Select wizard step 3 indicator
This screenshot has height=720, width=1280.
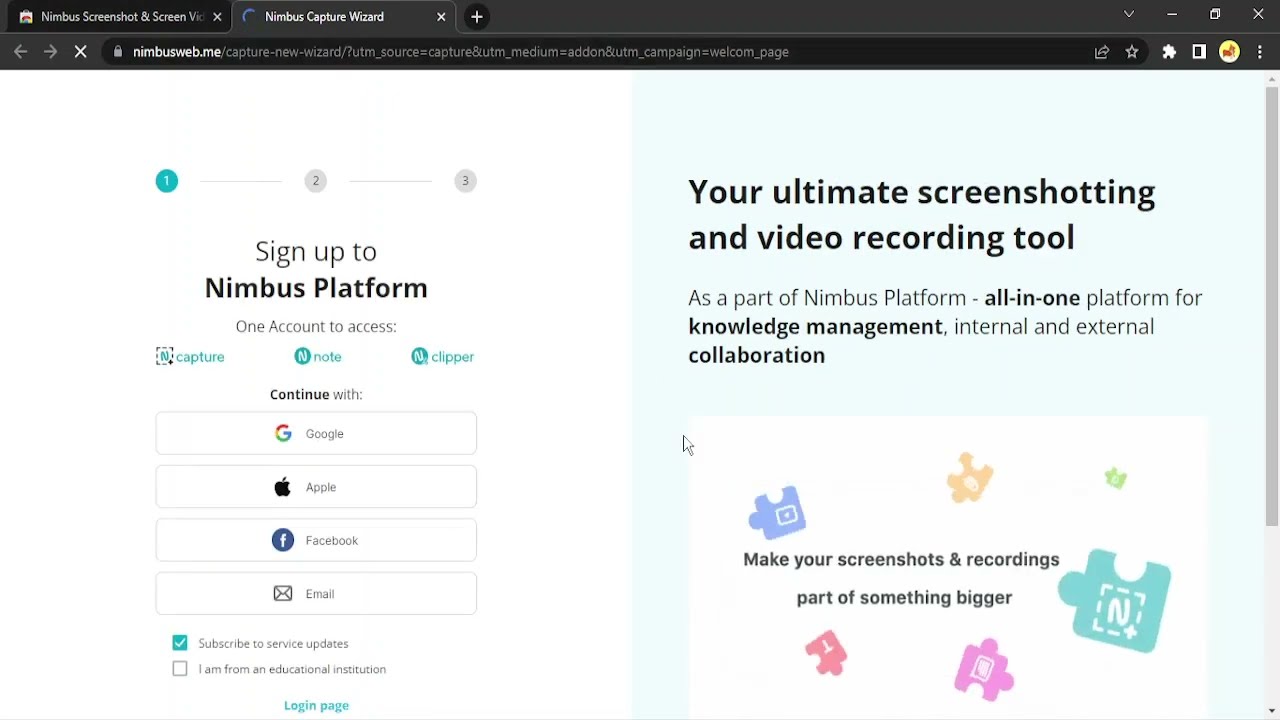[x=465, y=181]
